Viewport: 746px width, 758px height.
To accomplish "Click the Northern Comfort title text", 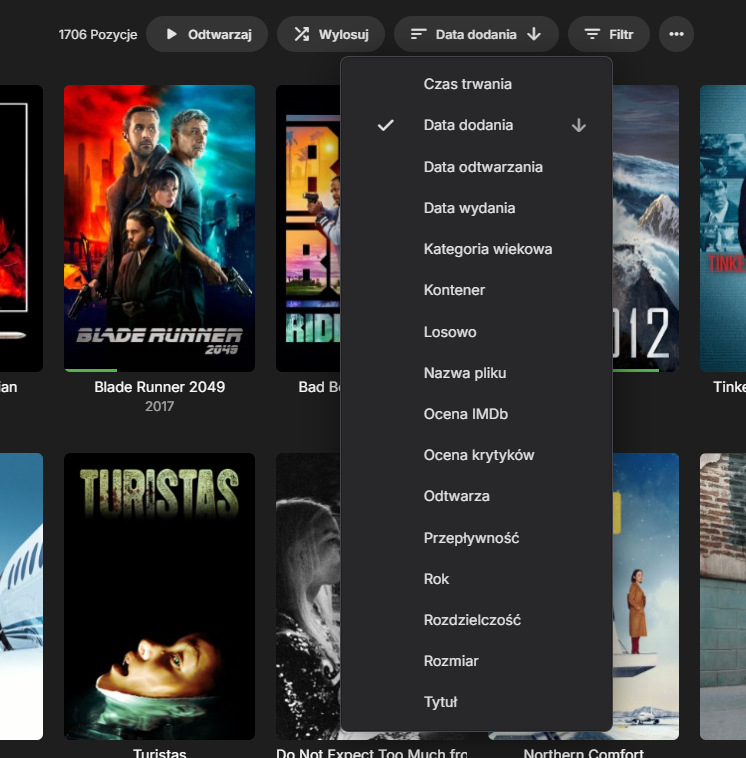I will point(584,752).
